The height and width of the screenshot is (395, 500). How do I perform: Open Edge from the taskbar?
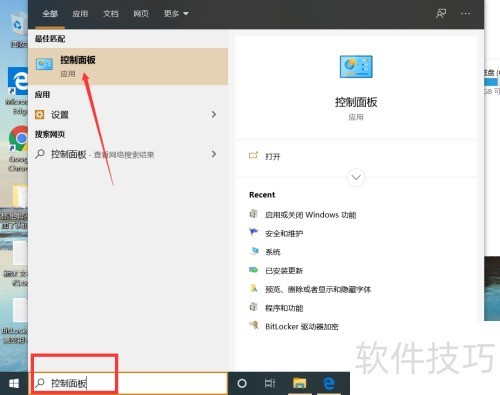coord(329,384)
